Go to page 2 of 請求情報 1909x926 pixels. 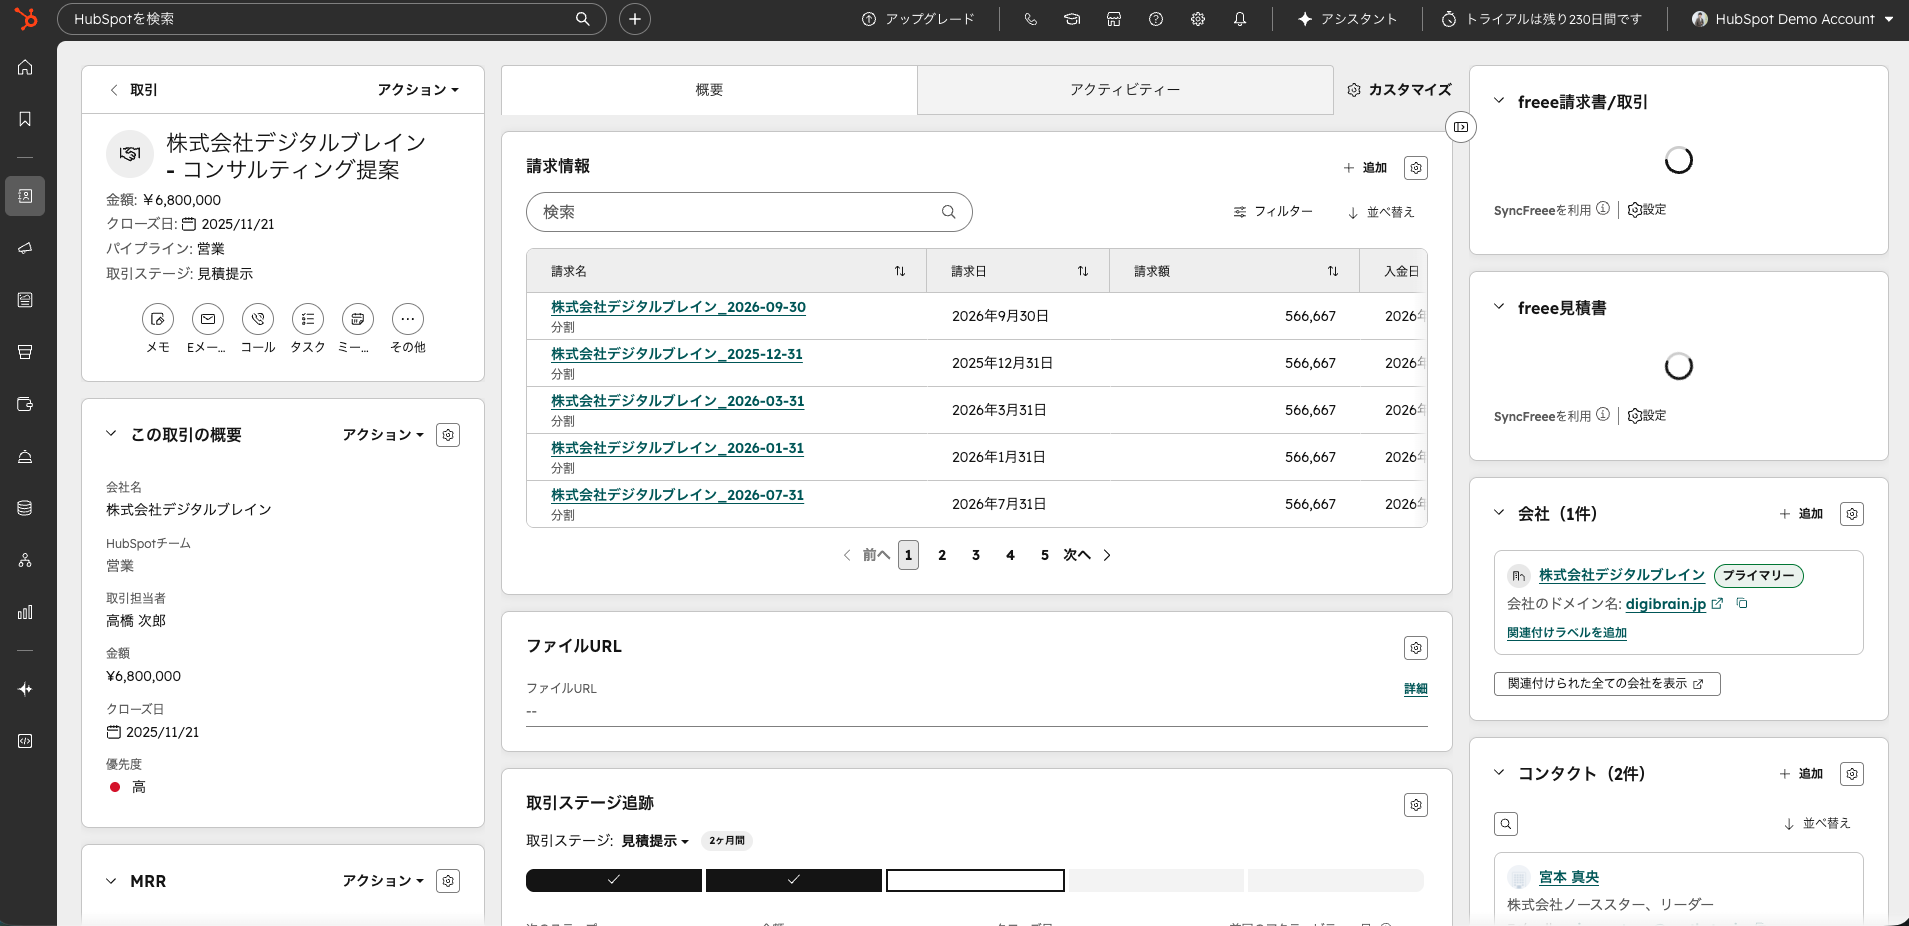click(942, 555)
